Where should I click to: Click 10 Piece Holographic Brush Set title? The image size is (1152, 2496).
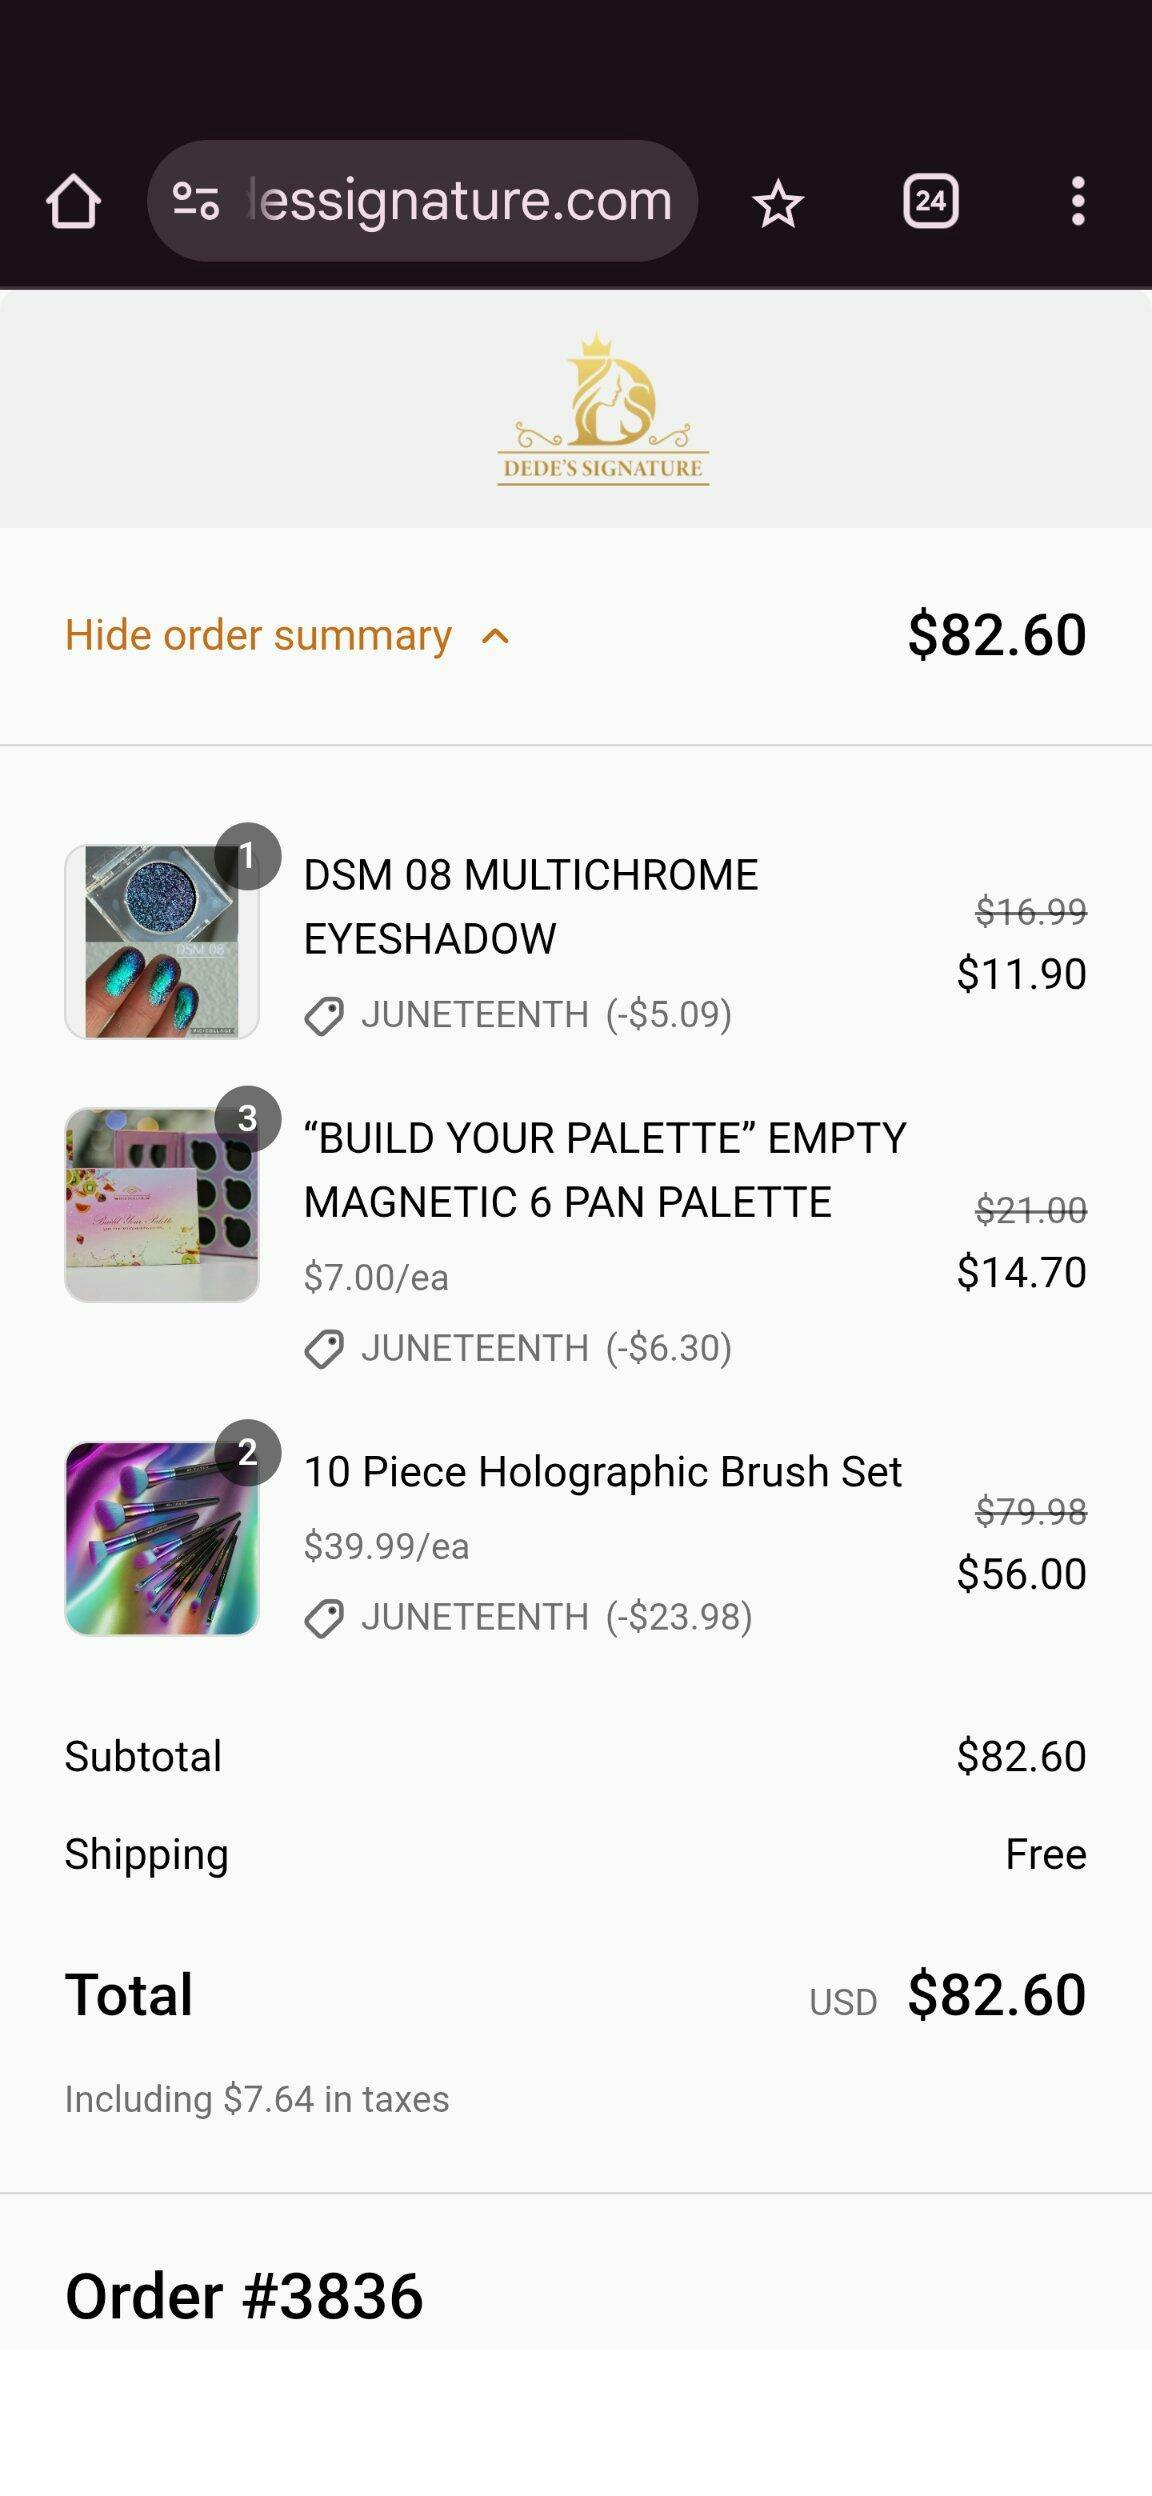click(602, 1472)
